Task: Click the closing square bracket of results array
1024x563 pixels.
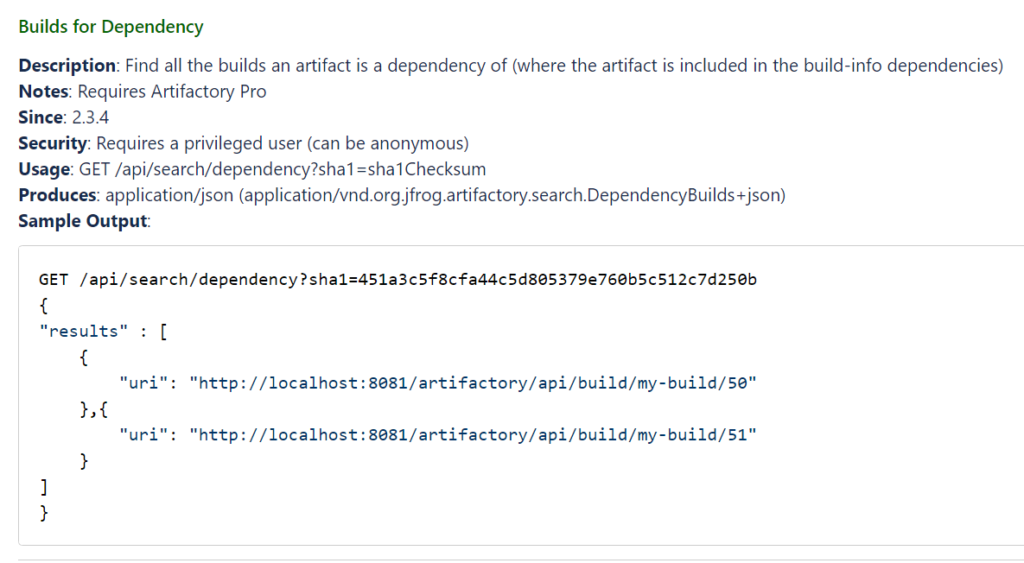Action: (x=43, y=487)
